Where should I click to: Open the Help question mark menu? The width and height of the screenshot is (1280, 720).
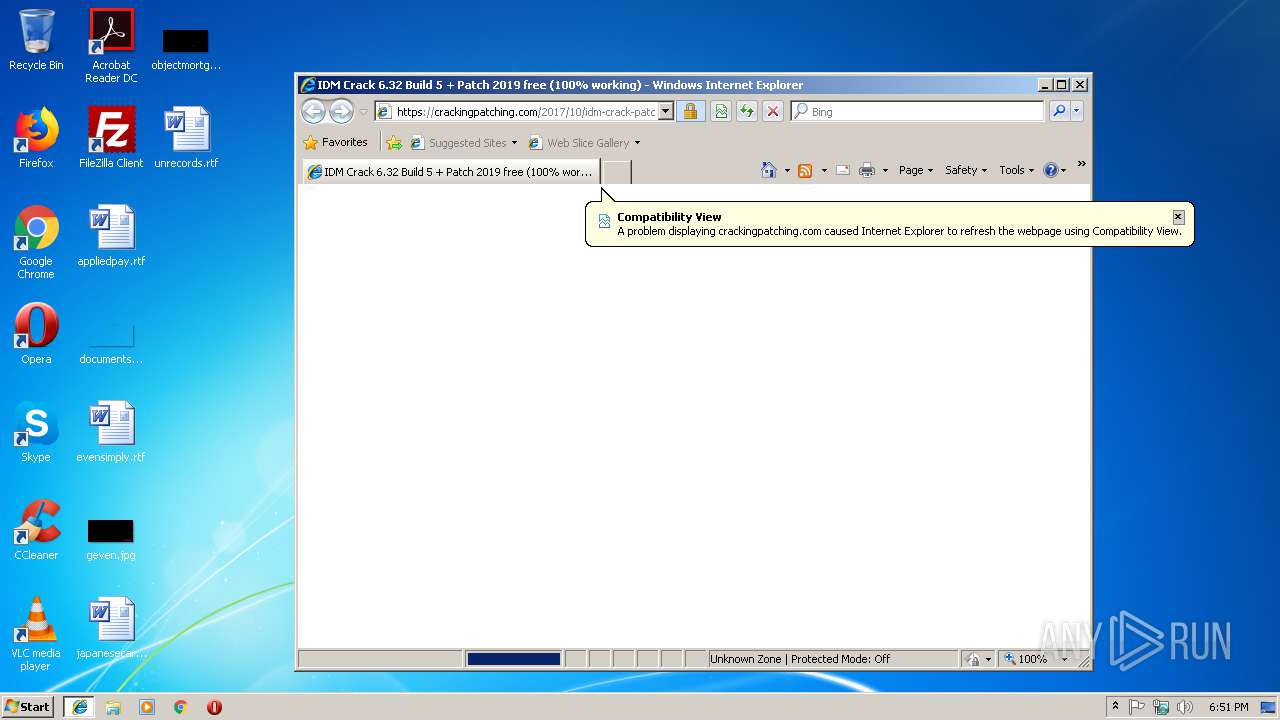(x=1054, y=170)
